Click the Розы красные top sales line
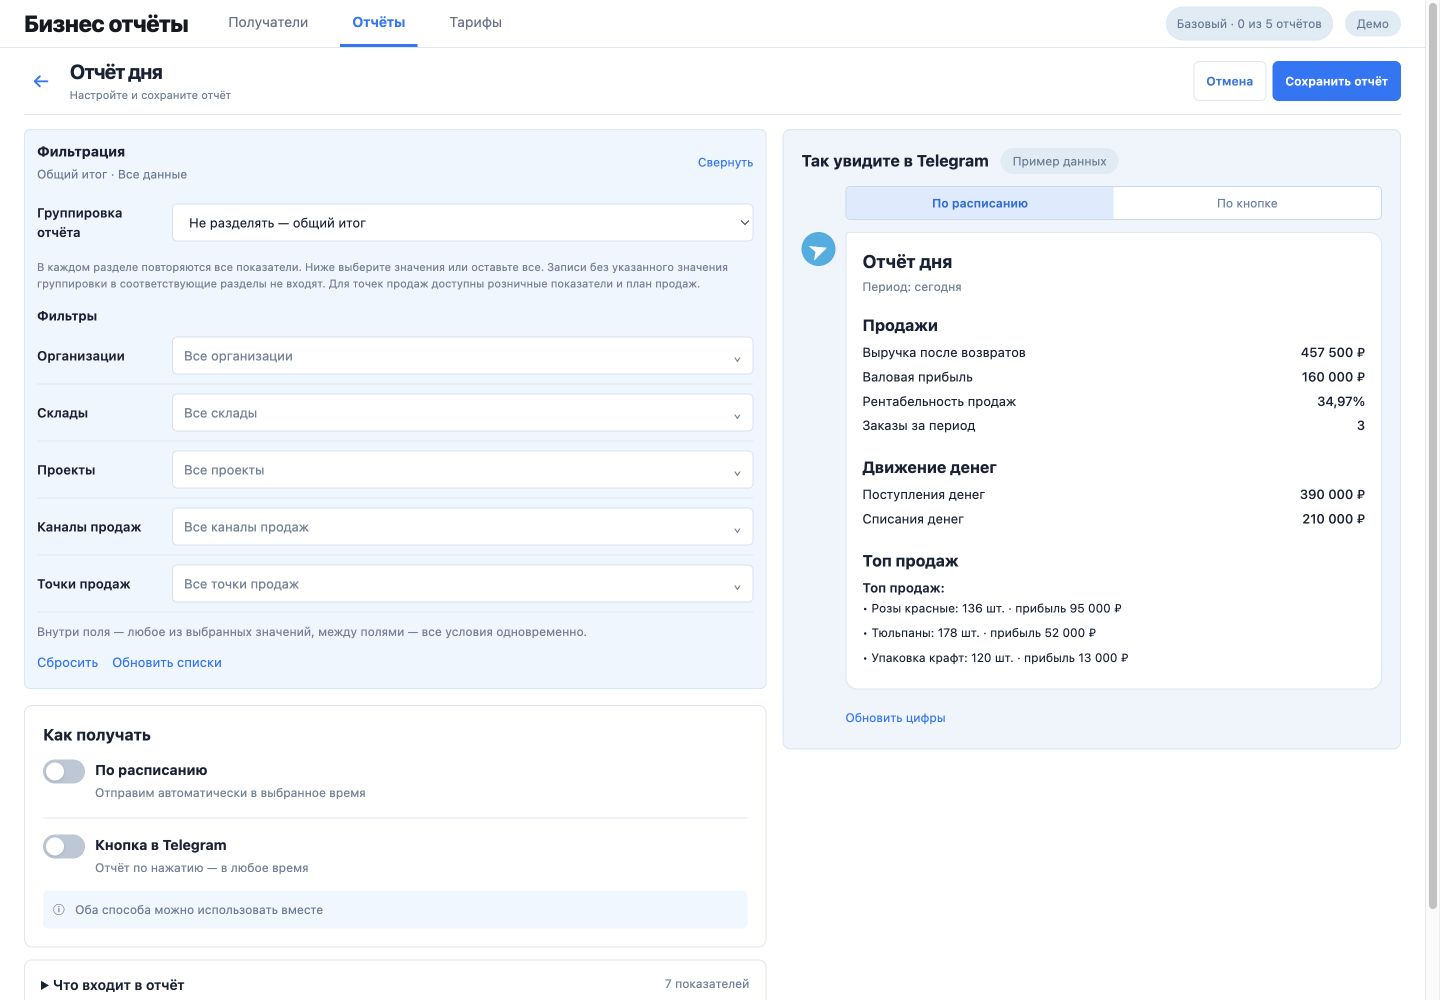 [992, 608]
